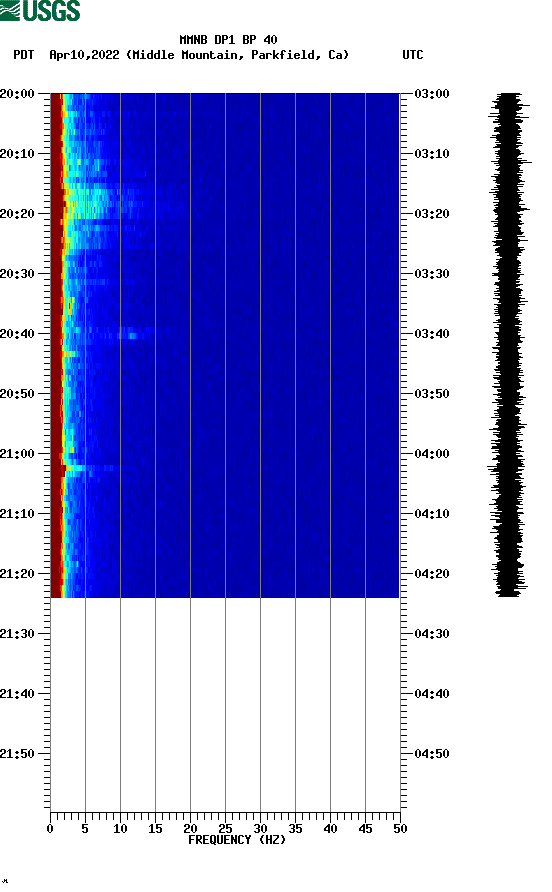Click the 04:00 UTC time label
552x892 pixels.
432,454
